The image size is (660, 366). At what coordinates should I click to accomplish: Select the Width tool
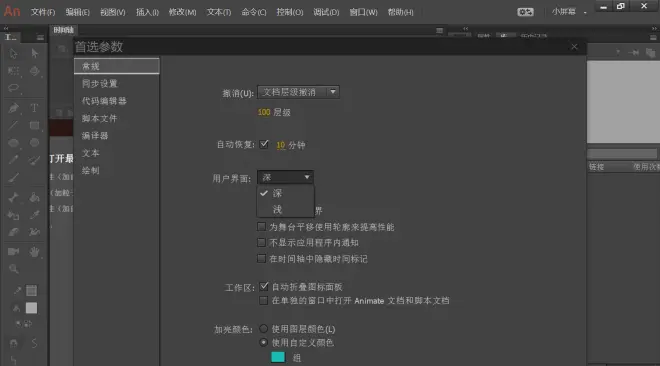35,232
